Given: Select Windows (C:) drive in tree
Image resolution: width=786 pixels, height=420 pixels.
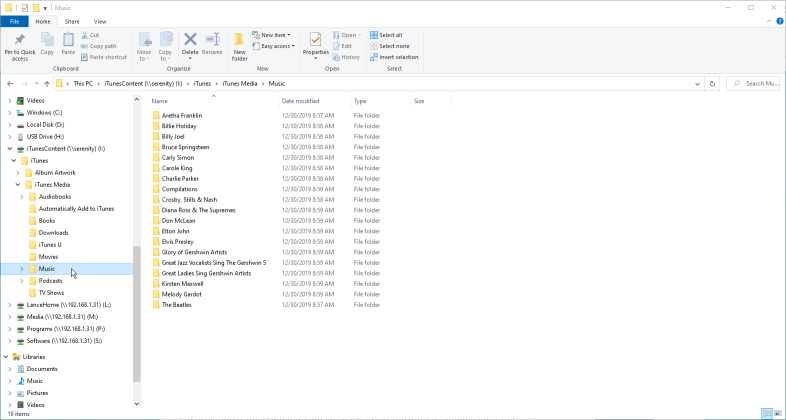Looking at the screenshot, I should 44,113.
